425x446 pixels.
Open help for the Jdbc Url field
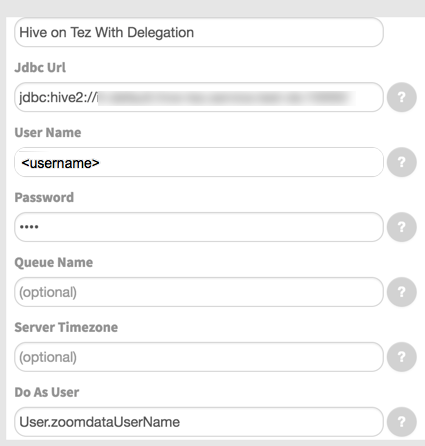[x=402, y=97]
